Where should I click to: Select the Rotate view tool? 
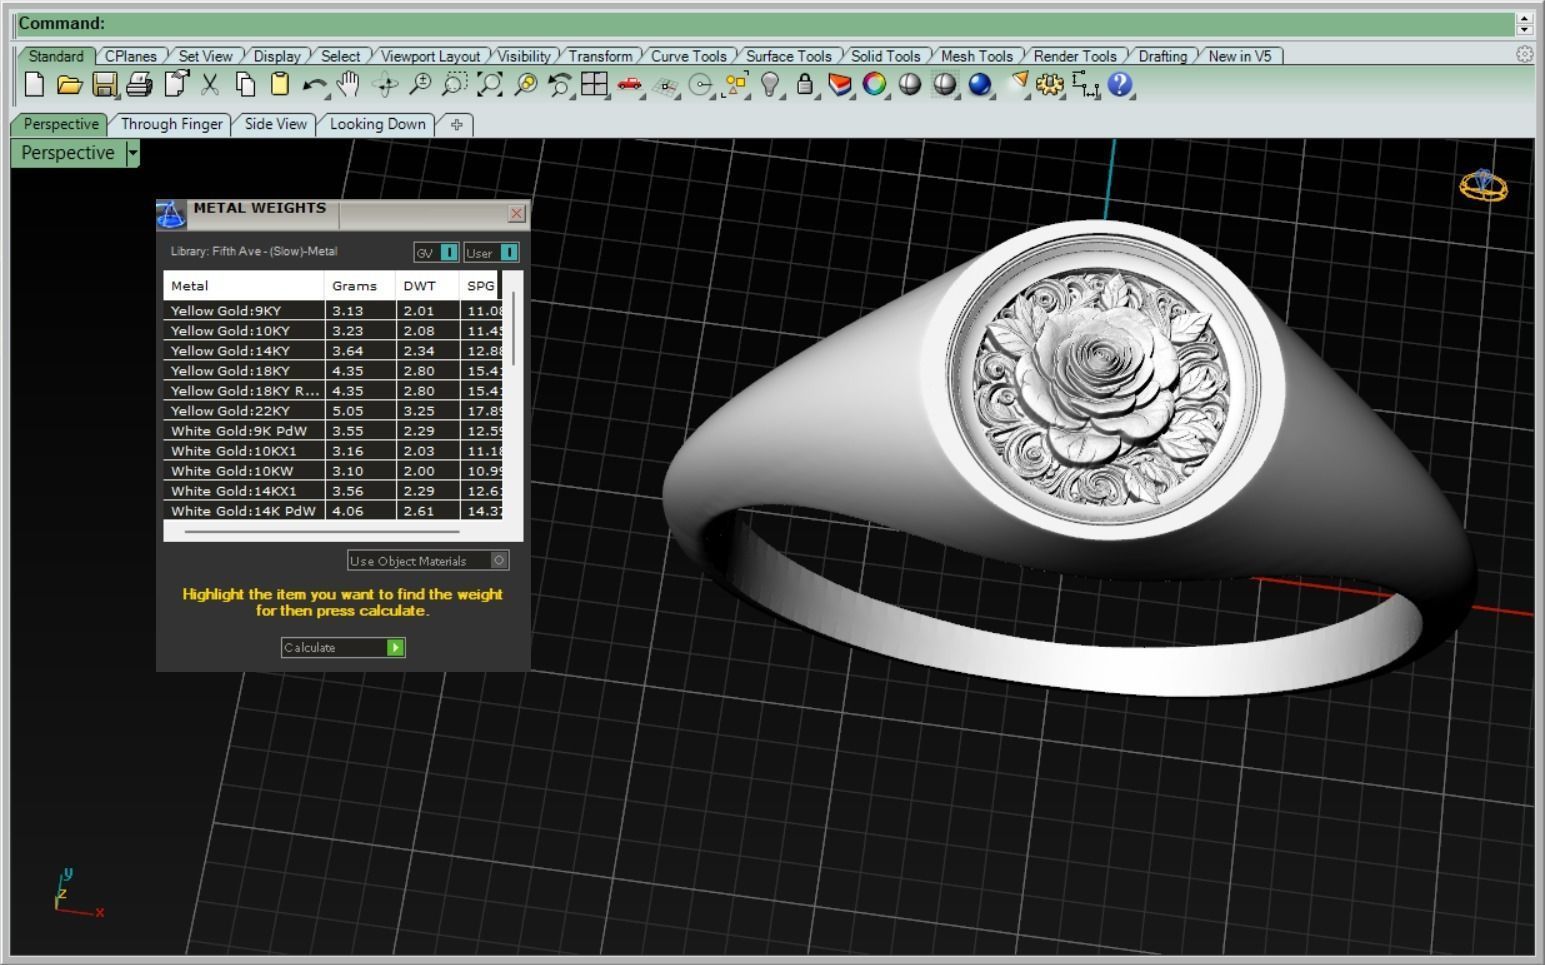[385, 85]
